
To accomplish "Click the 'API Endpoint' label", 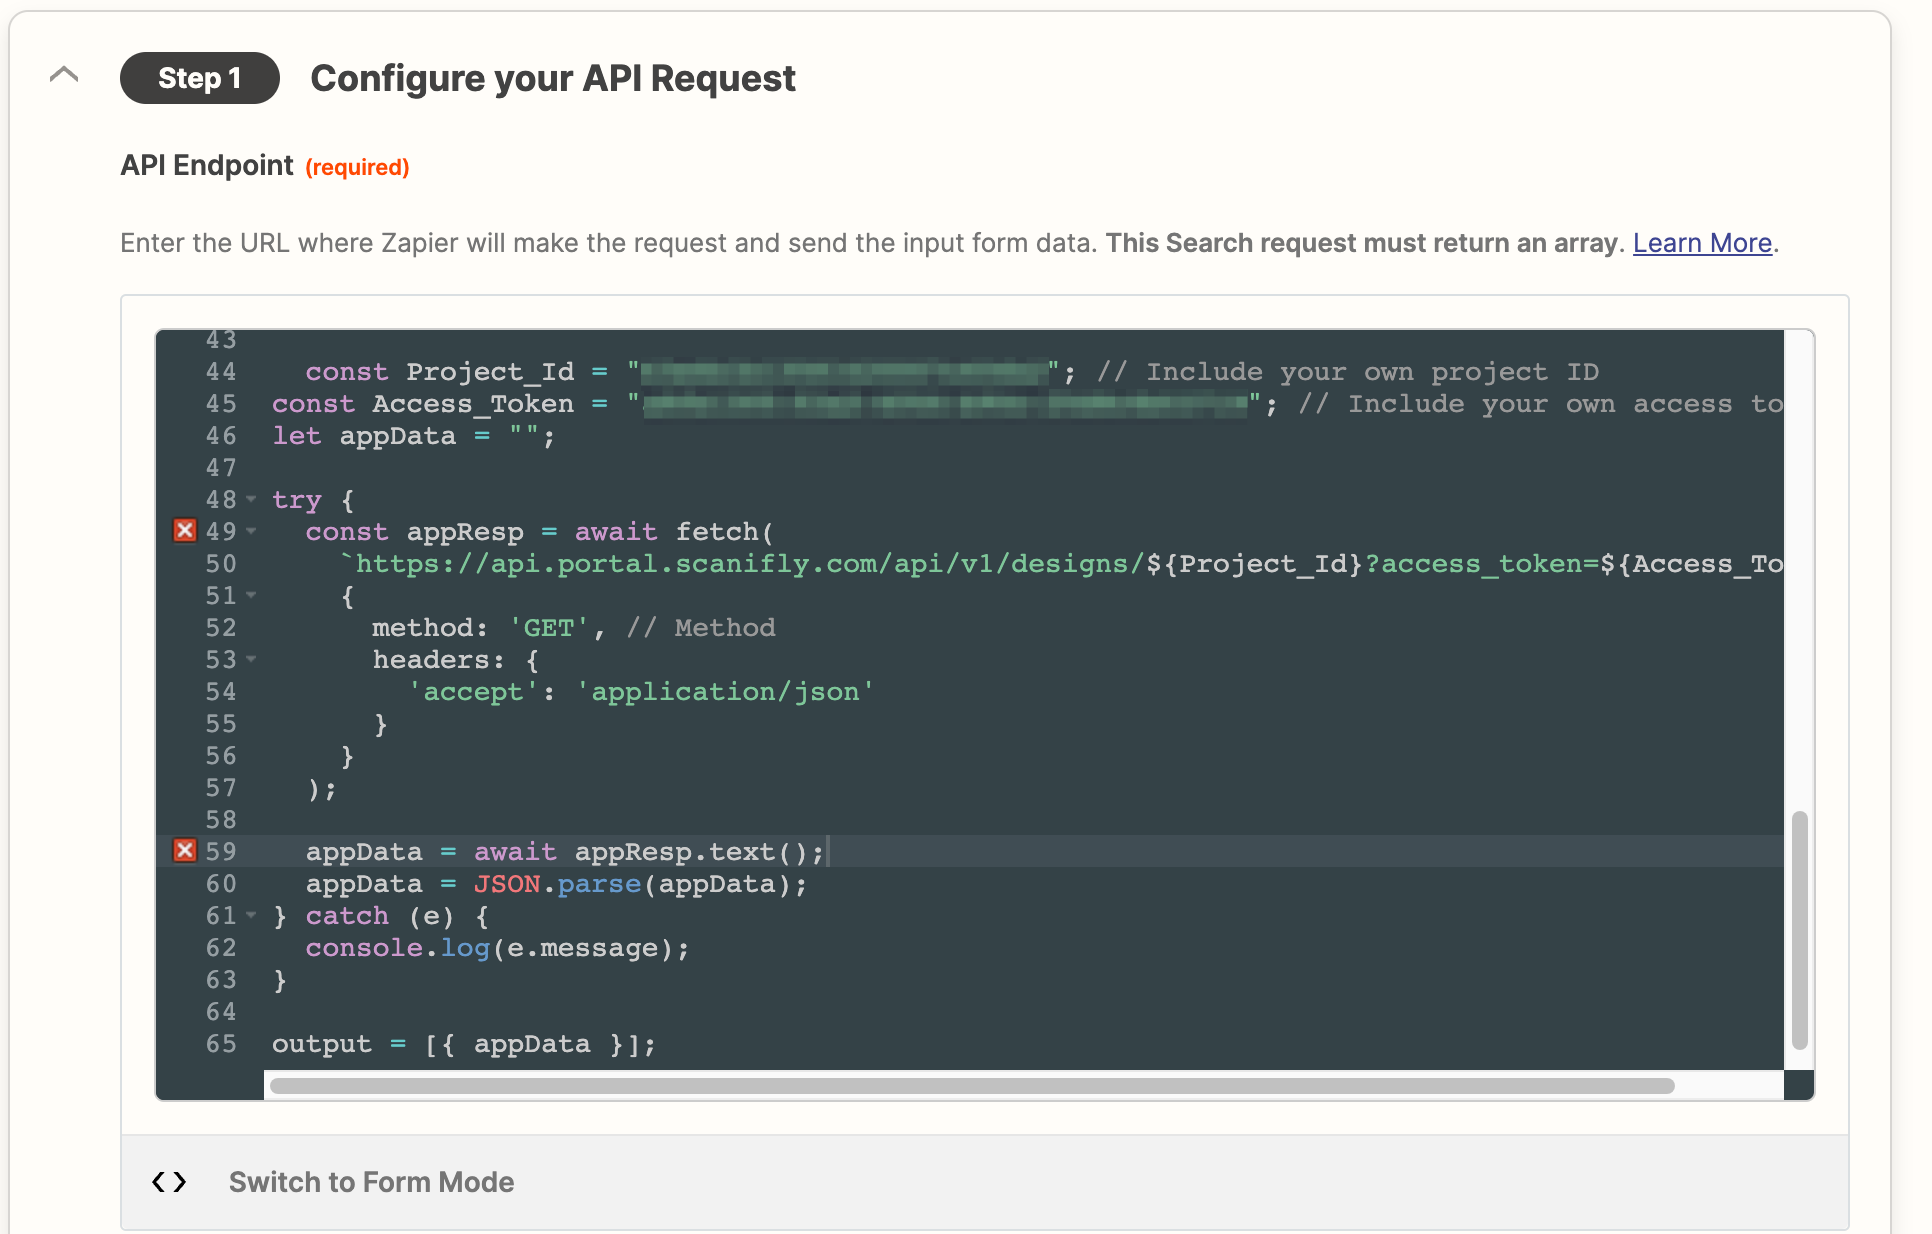I will [207, 165].
